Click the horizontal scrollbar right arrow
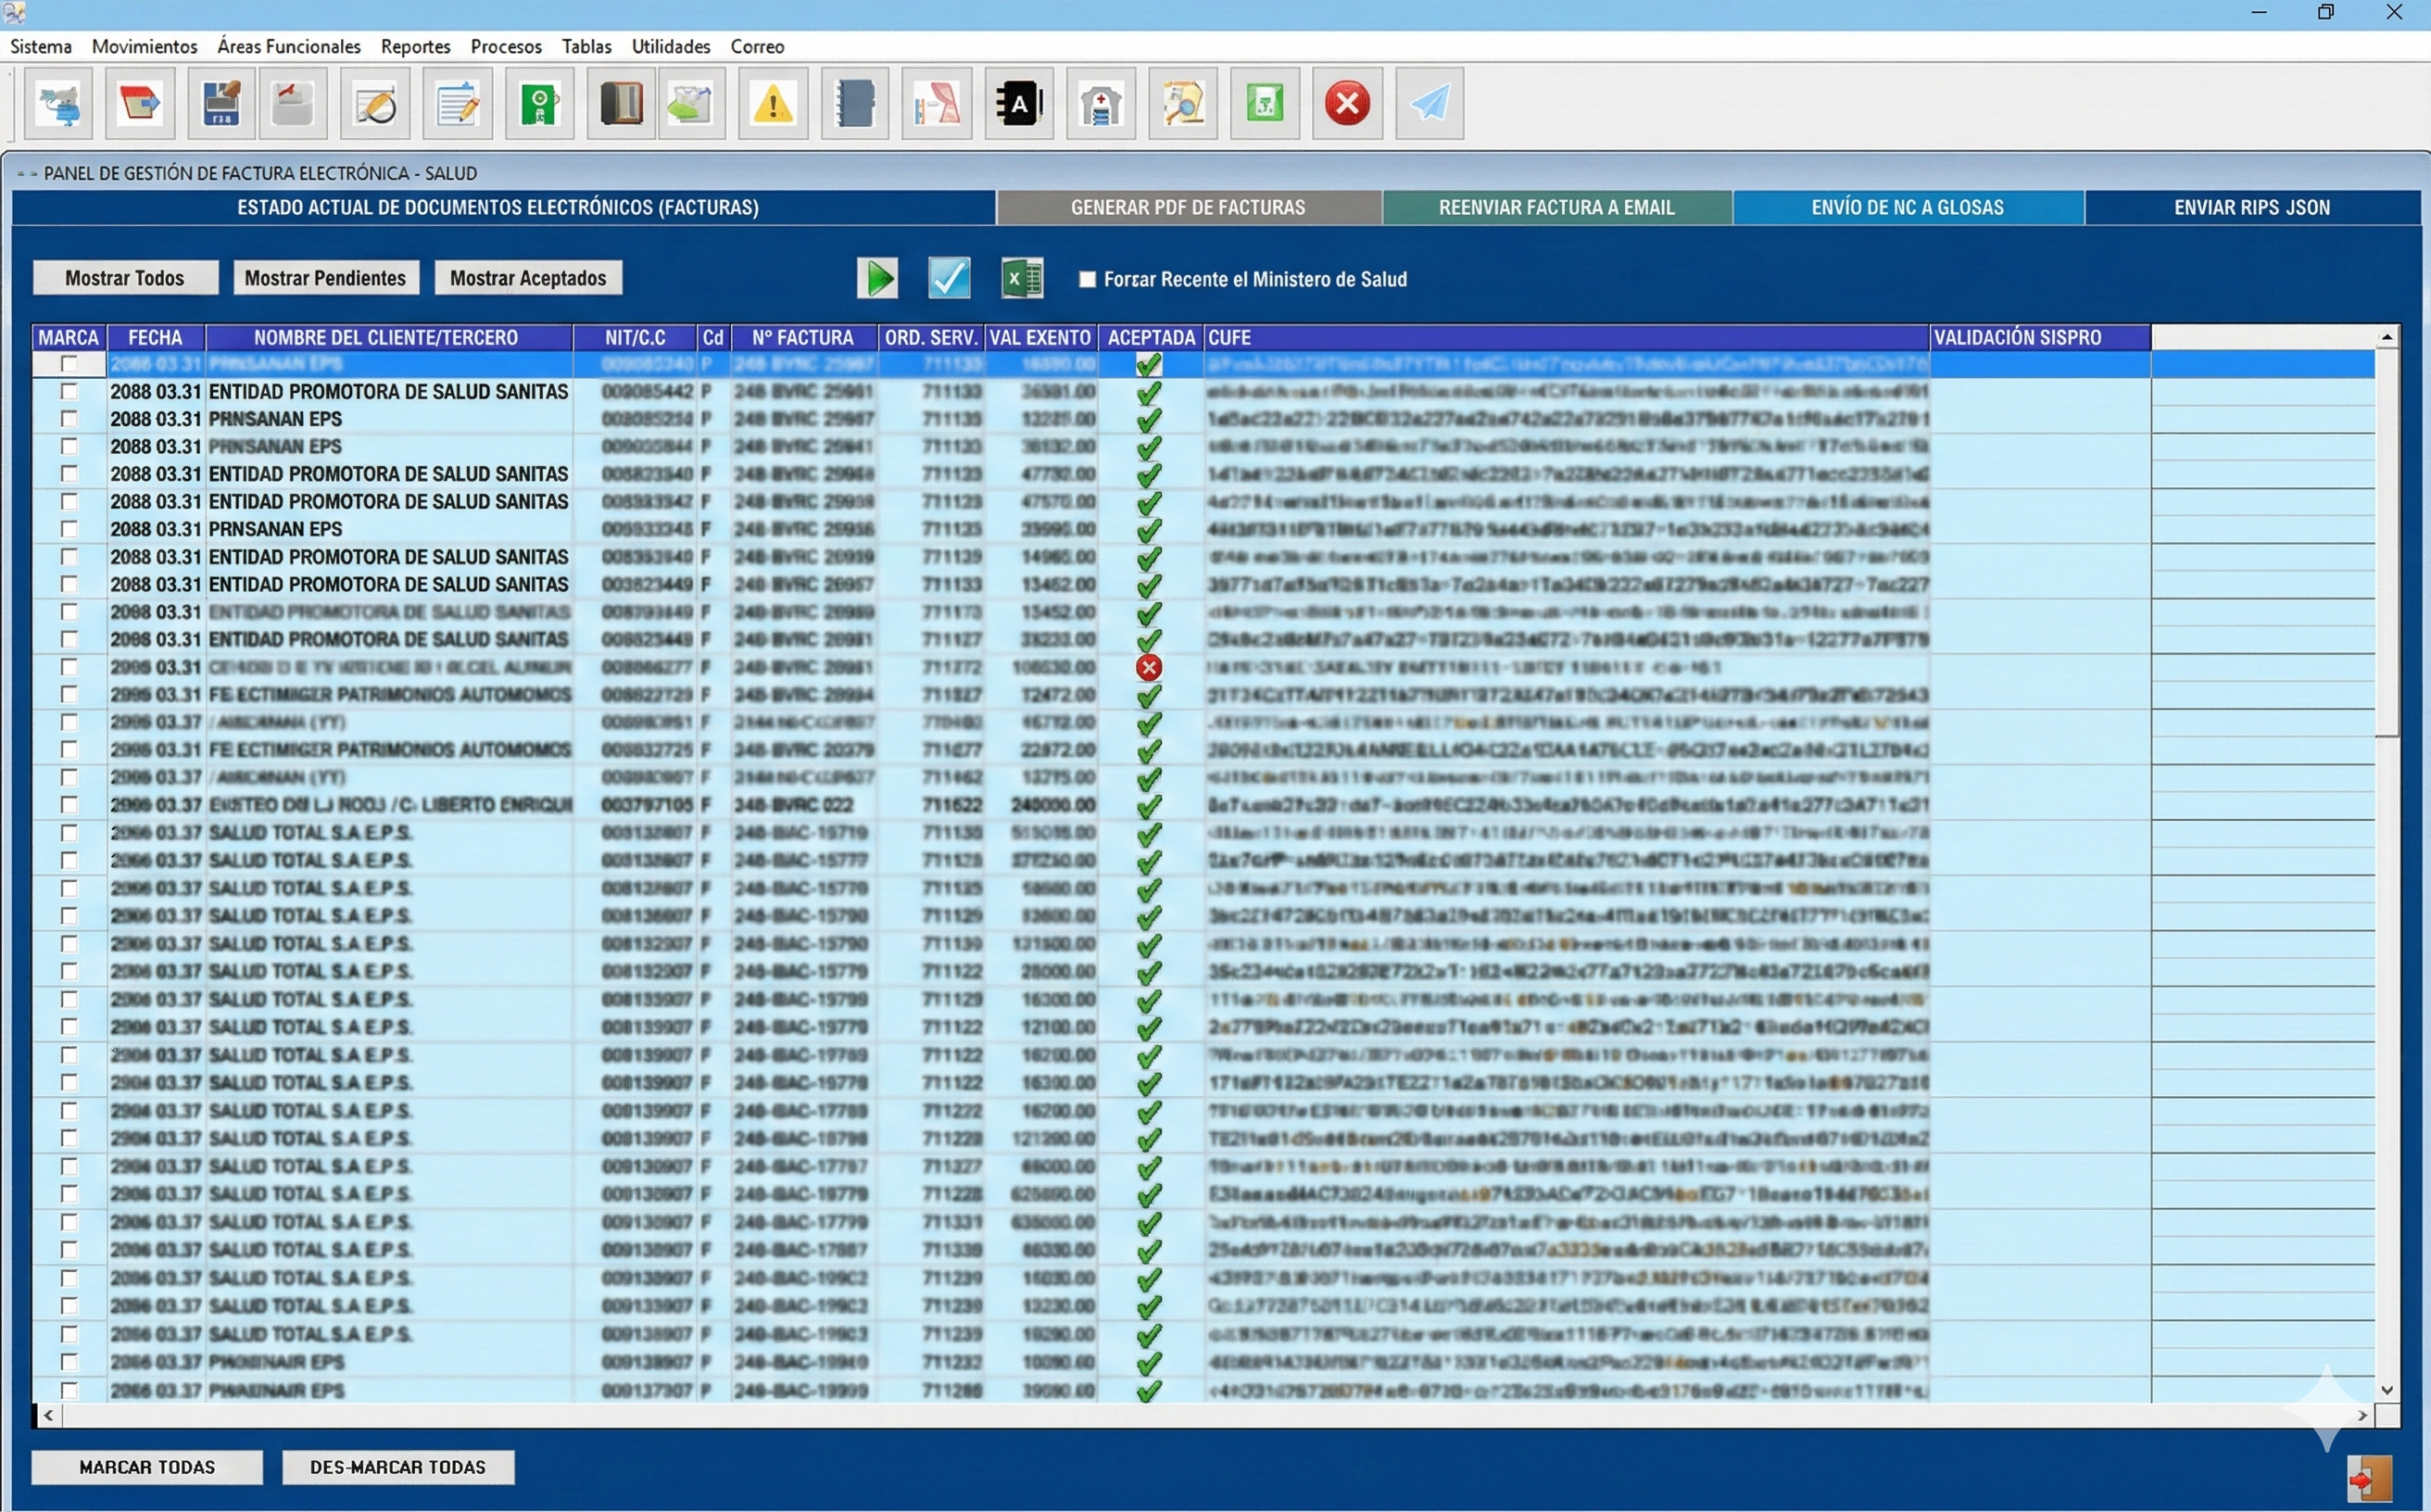This screenshot has width=2431, height=1512. tap(2362, 1416)
